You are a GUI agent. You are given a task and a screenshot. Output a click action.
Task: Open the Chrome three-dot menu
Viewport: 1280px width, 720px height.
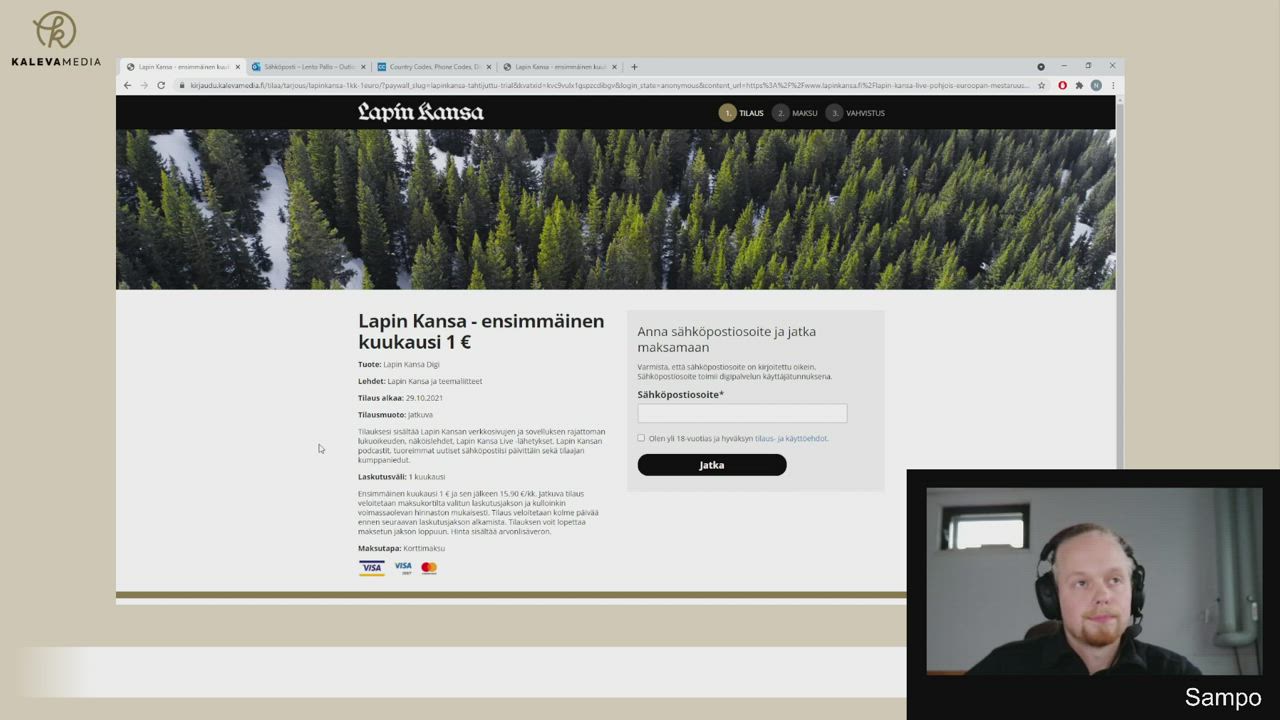click(x=1113, y=85)
